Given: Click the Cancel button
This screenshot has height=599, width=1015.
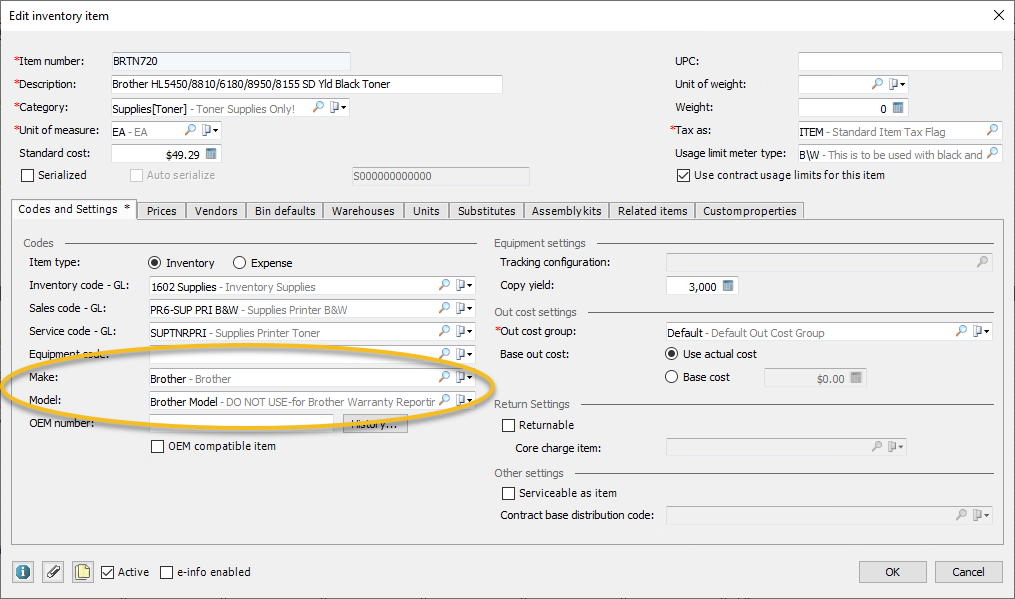Looking at the screenshot, I should pos(968,572).
